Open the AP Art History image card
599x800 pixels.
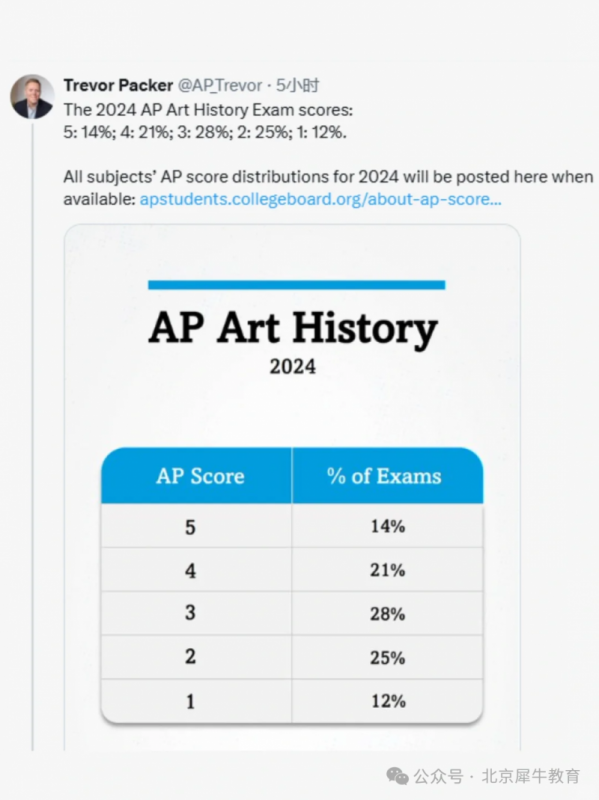pyautogui.click(x=292, y=487)
